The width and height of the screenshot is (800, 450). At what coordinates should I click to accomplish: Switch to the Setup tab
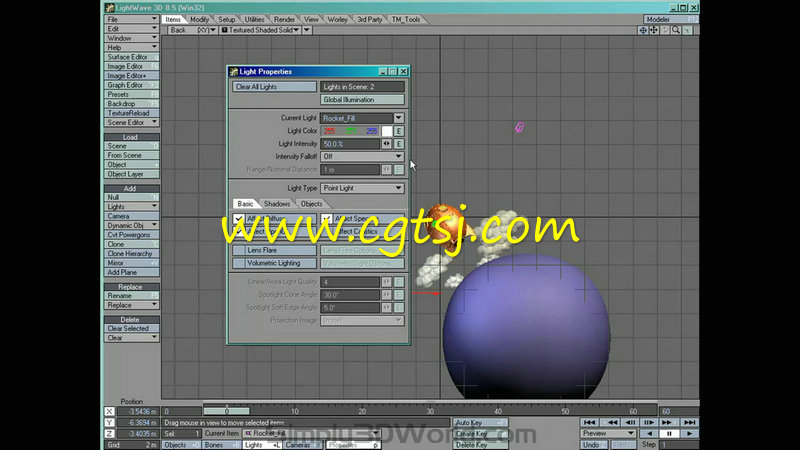227,19
